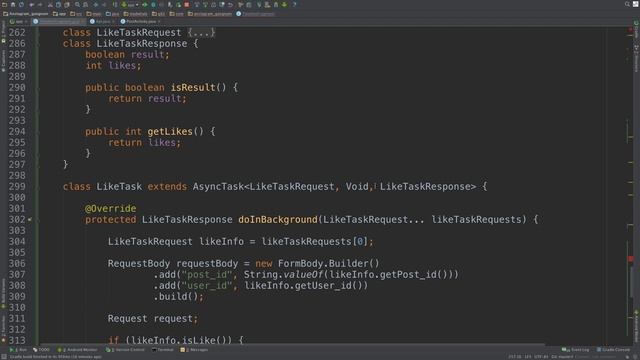Click the red Stop button
This screenshot has width=640, height=360.
(187, 4)
